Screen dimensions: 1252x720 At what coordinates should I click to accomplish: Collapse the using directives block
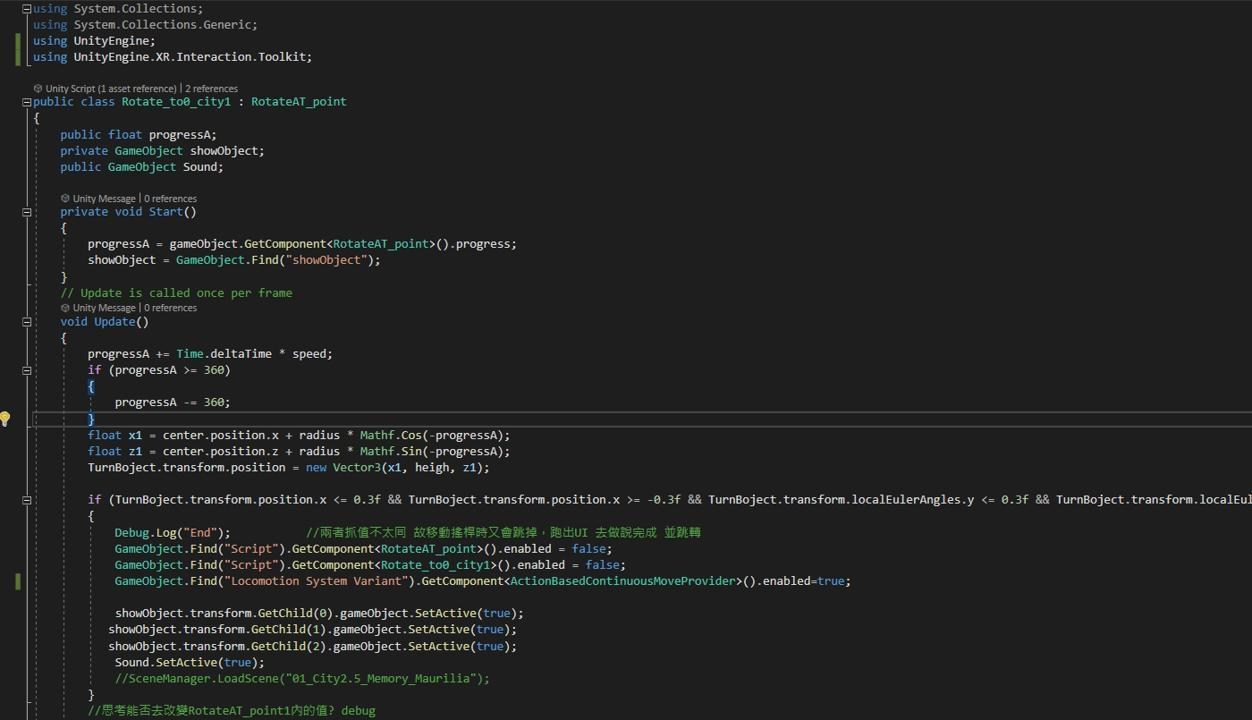pos(26,8)
